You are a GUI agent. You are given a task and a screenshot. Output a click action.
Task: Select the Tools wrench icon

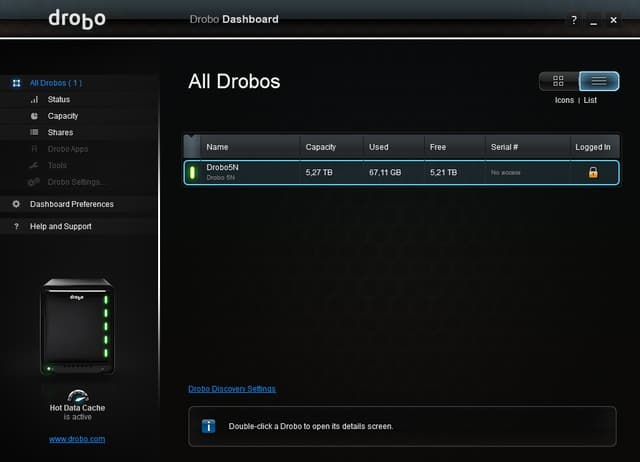click(x=34, y=165)
